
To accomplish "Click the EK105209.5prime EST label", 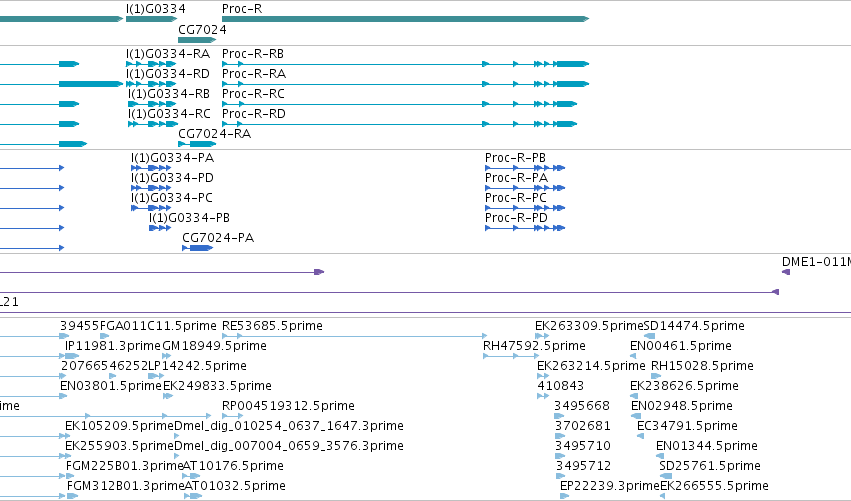I will [119, 426].
